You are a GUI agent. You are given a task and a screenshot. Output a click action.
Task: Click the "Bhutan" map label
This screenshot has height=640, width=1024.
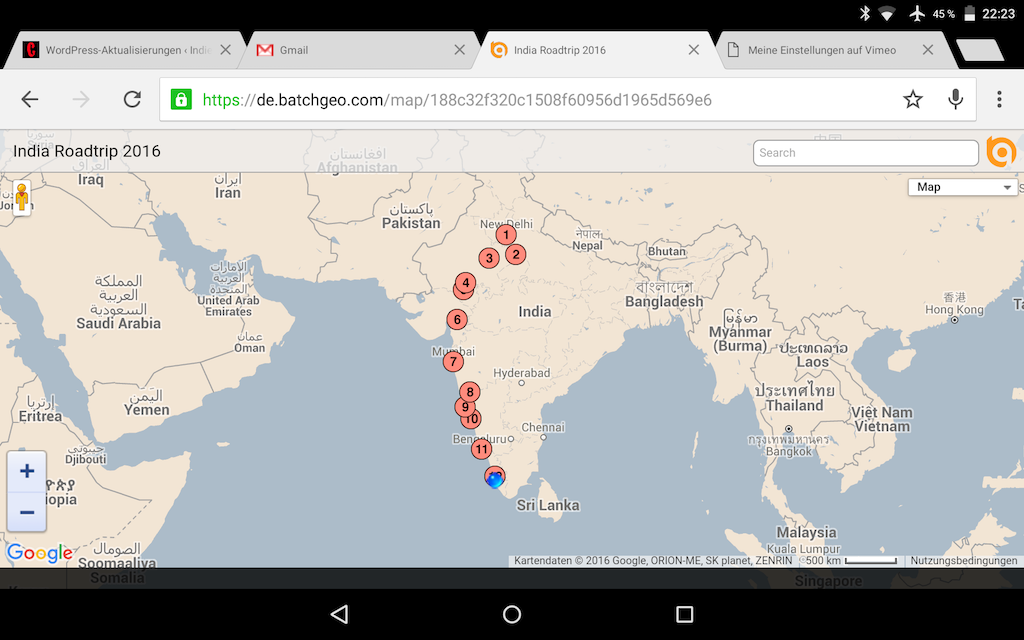(667, 251)
